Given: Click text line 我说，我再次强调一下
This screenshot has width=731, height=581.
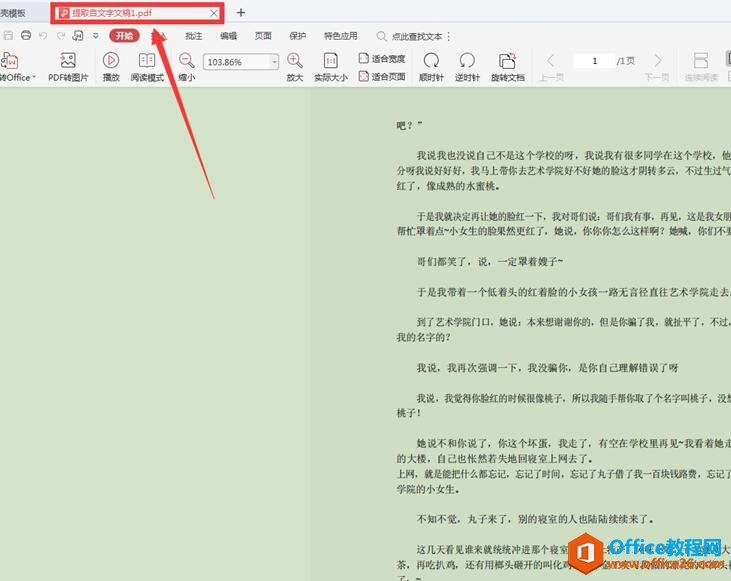Looking at the screenshot, I should point(548,367).
